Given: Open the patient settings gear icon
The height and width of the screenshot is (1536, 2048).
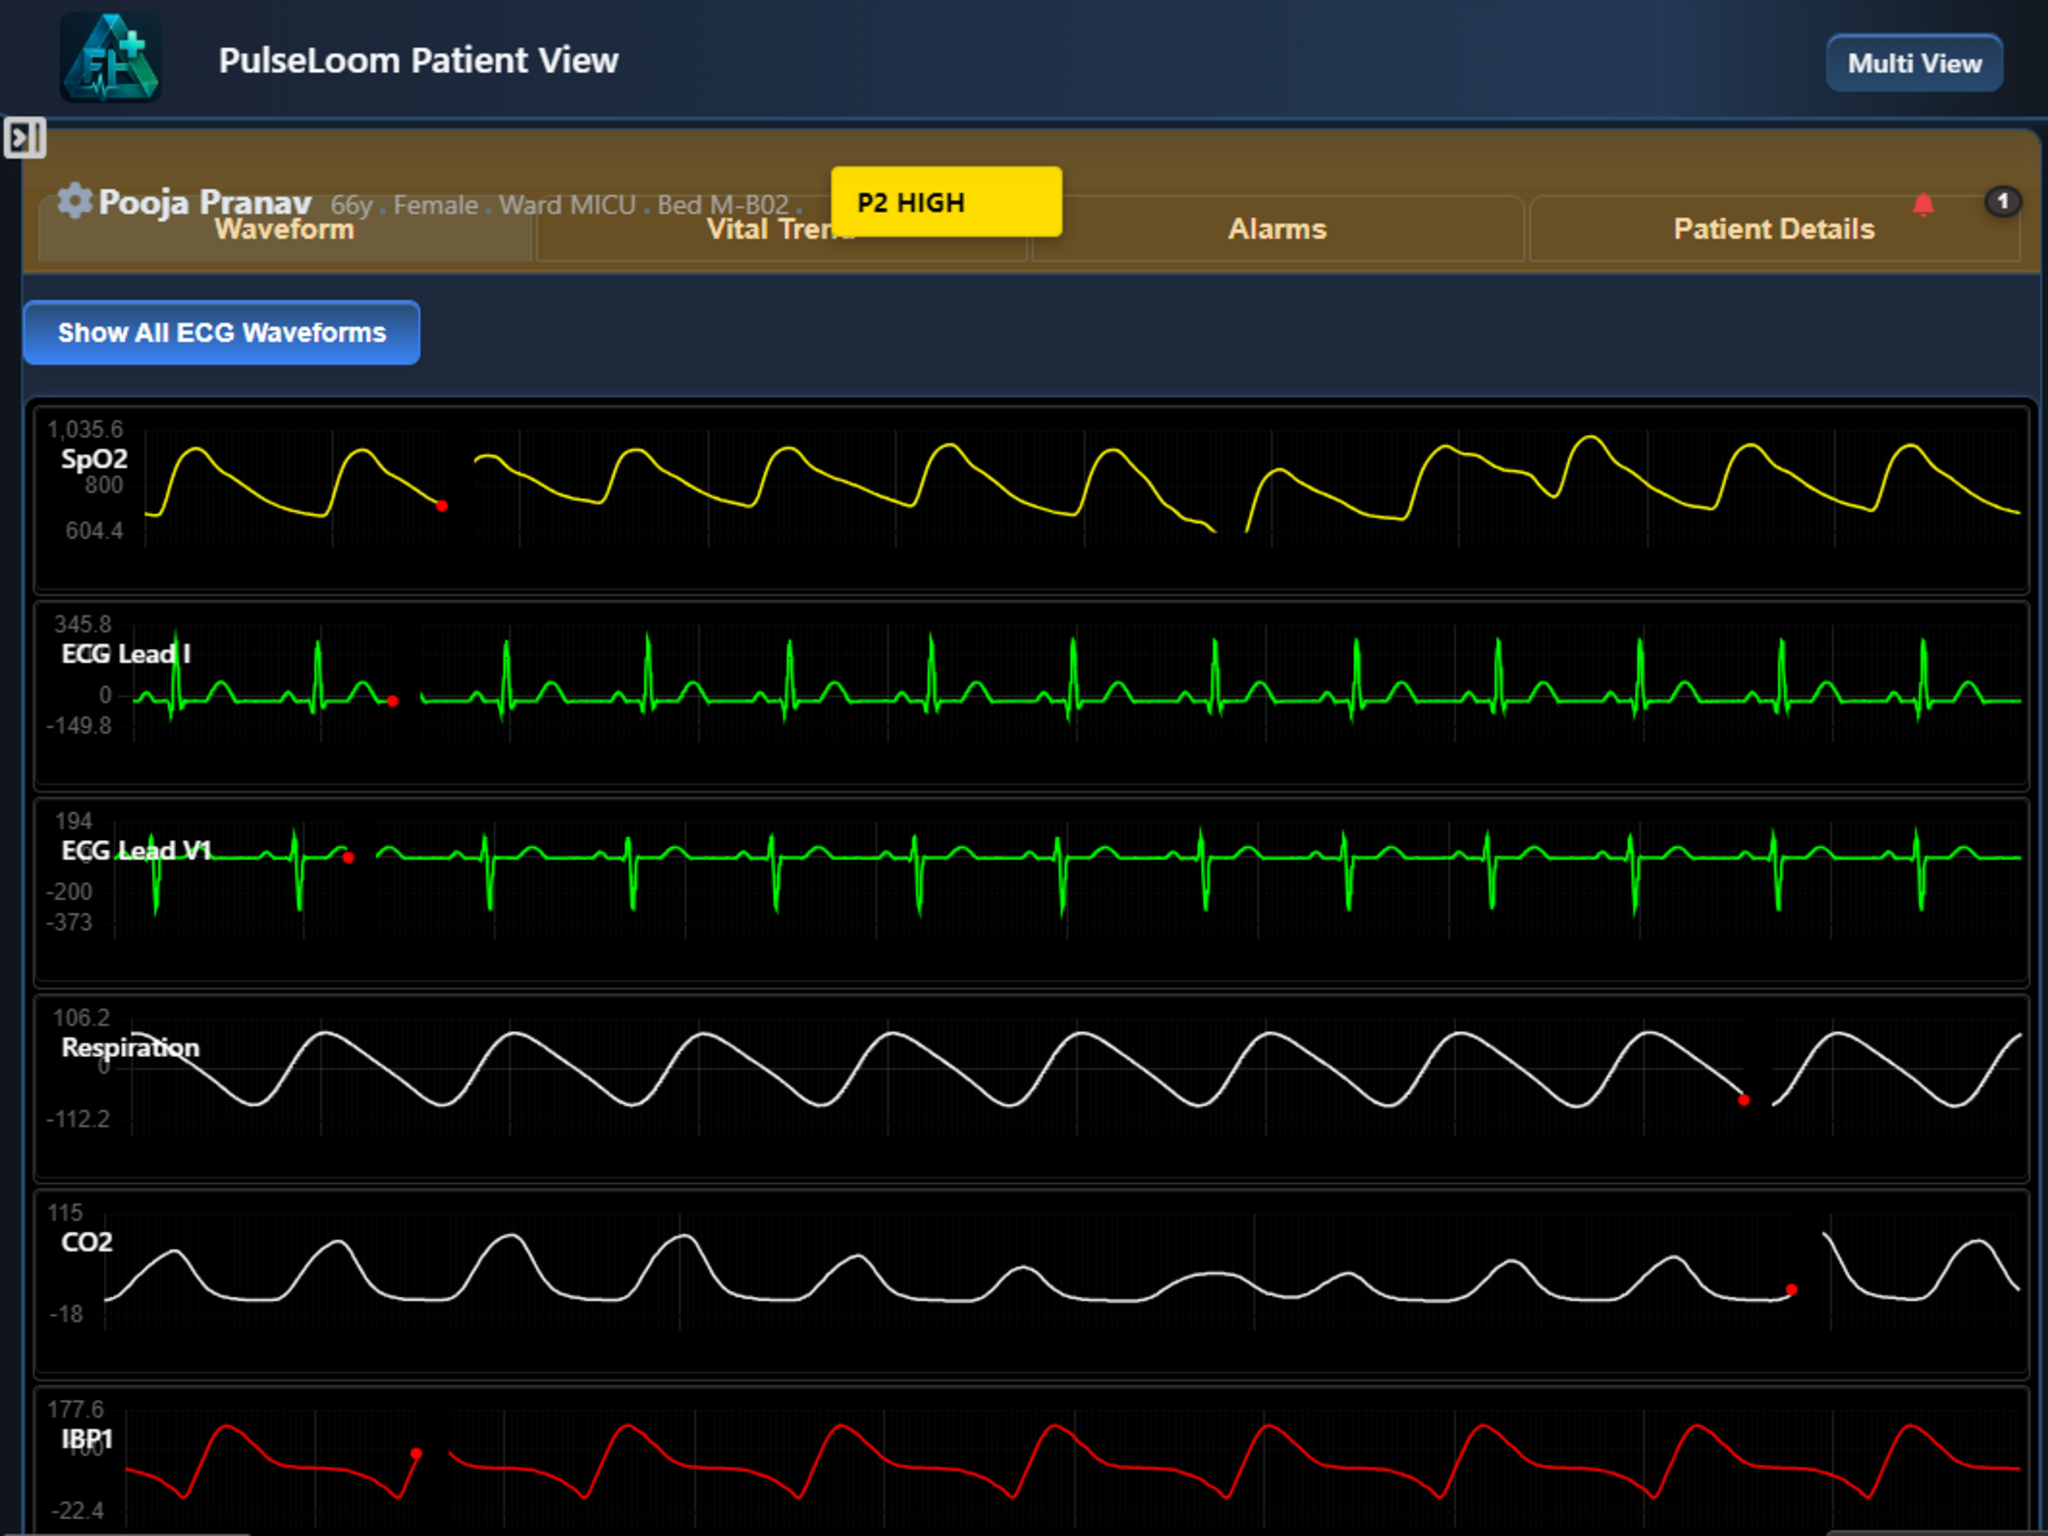Looking at the screenshot, I should pos(74,200).
